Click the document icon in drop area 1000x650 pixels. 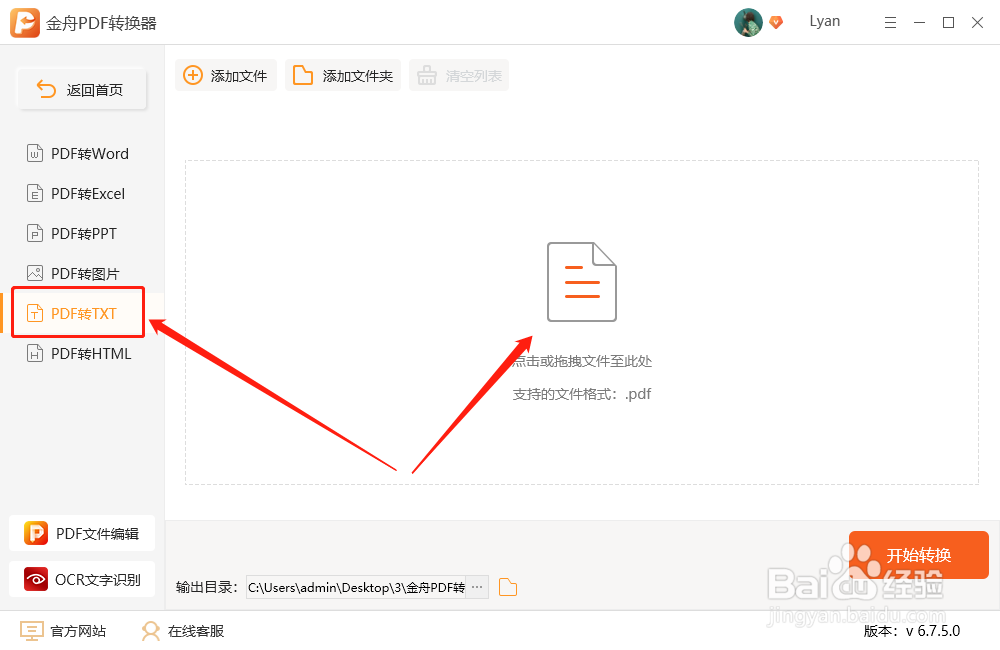582,281
